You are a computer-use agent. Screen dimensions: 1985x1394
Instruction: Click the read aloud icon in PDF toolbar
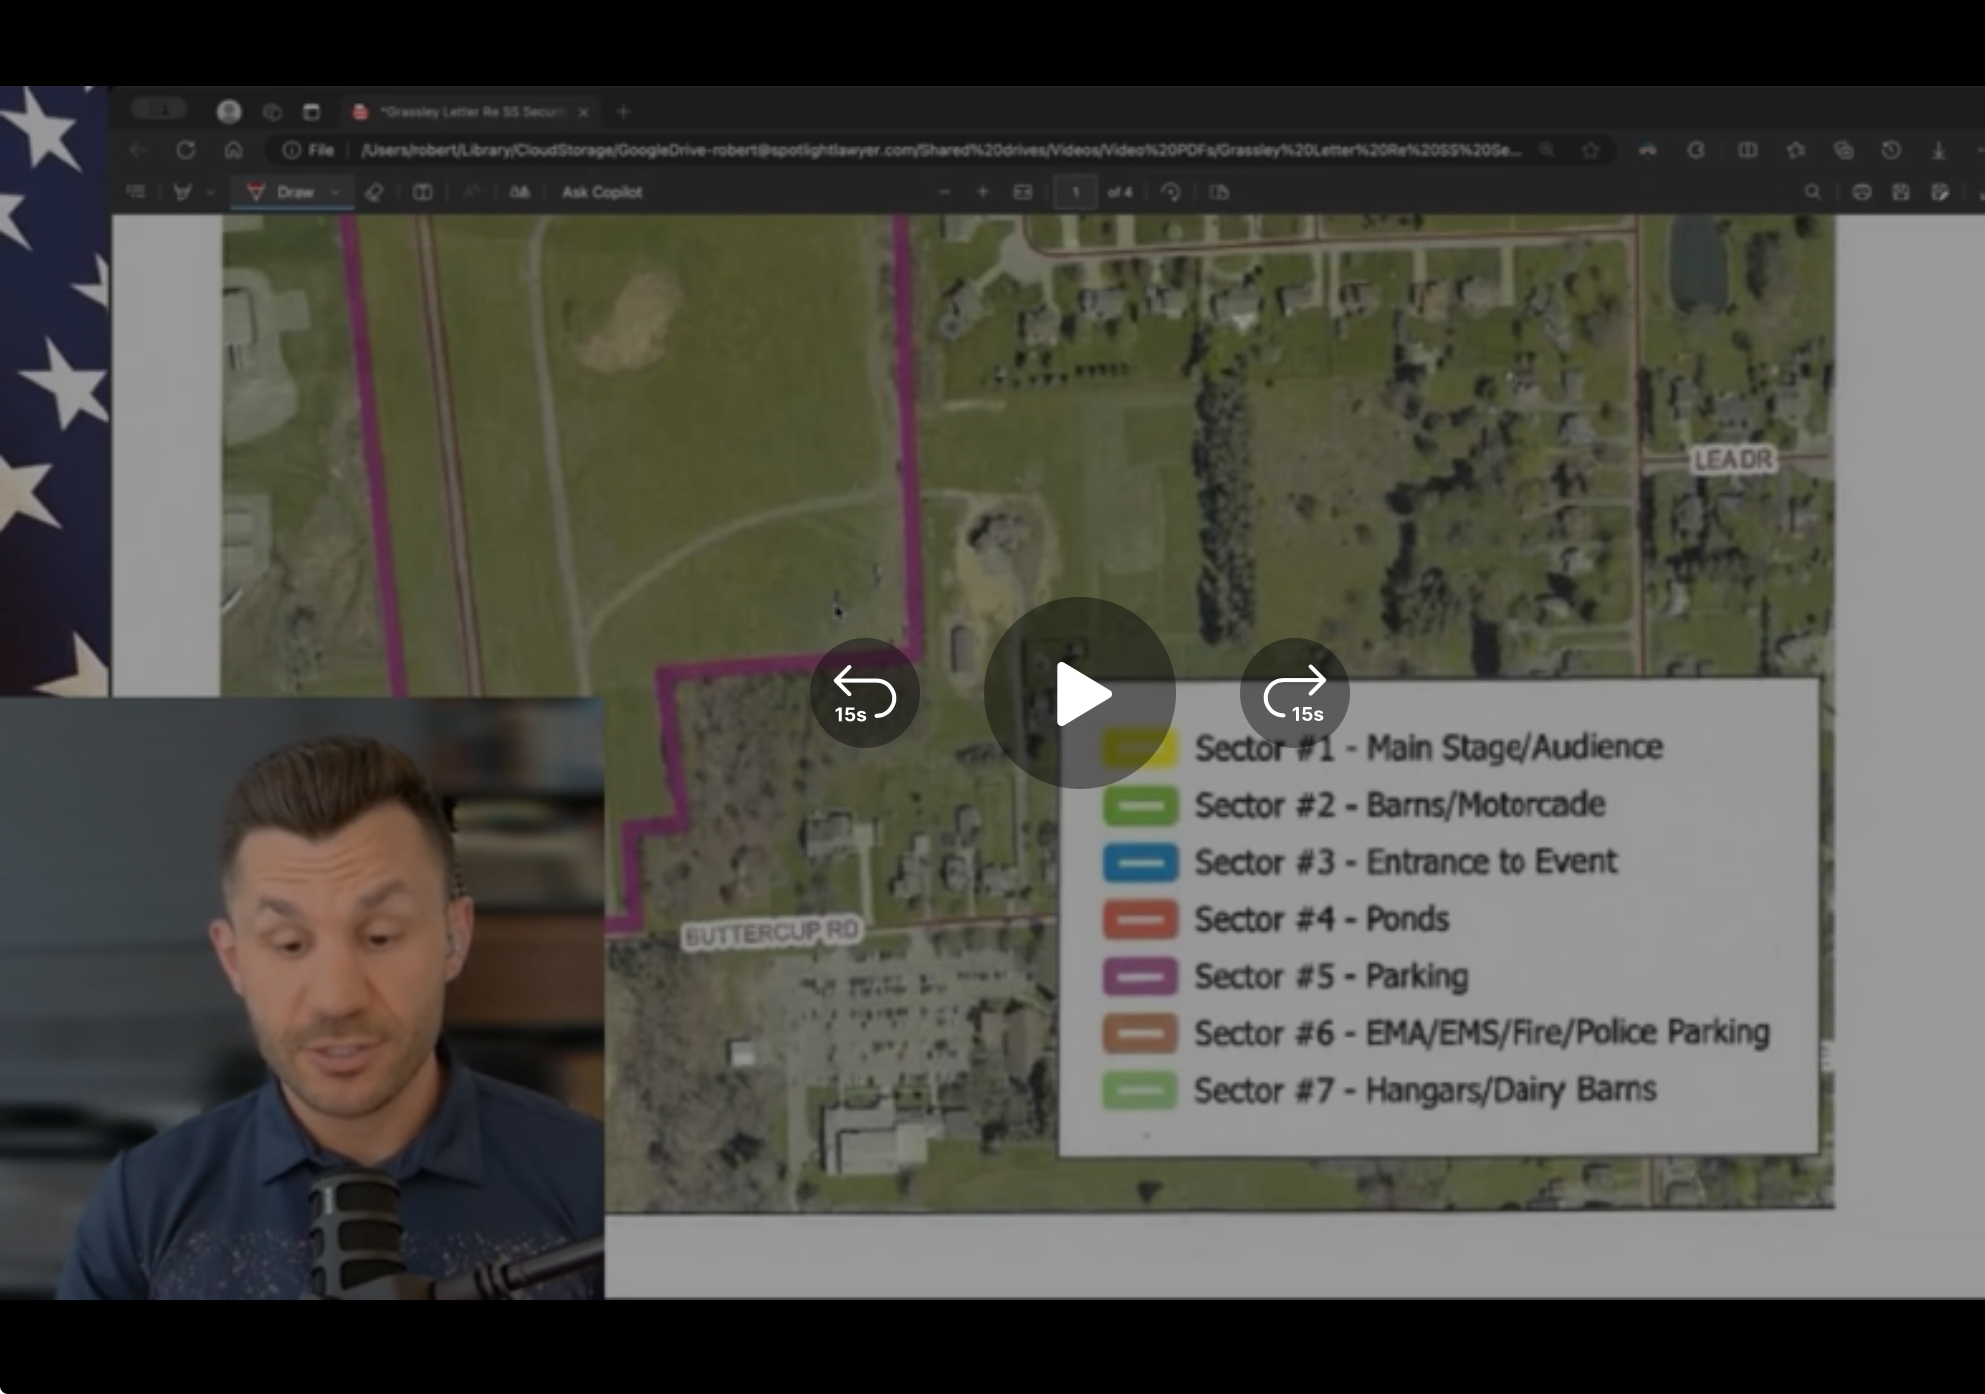click(x=471, y=192)
